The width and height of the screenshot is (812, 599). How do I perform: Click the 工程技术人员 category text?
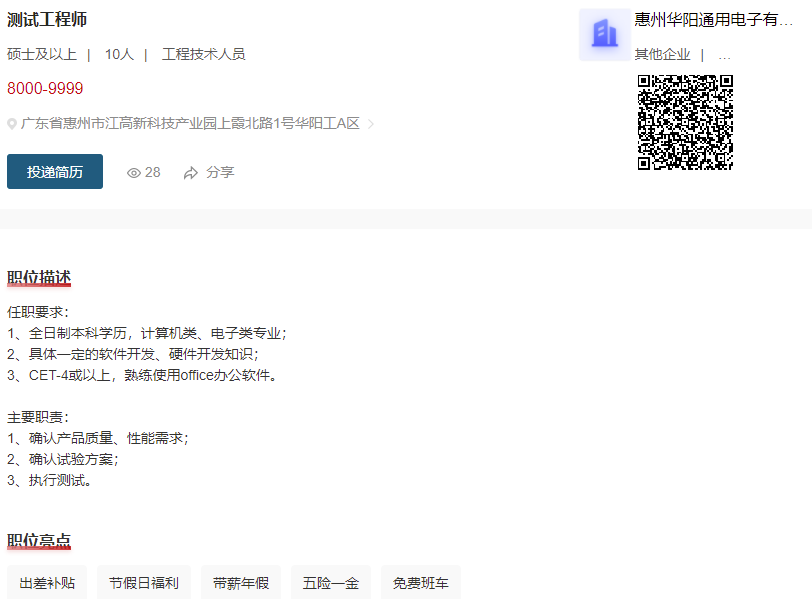[x=204, y=54]
